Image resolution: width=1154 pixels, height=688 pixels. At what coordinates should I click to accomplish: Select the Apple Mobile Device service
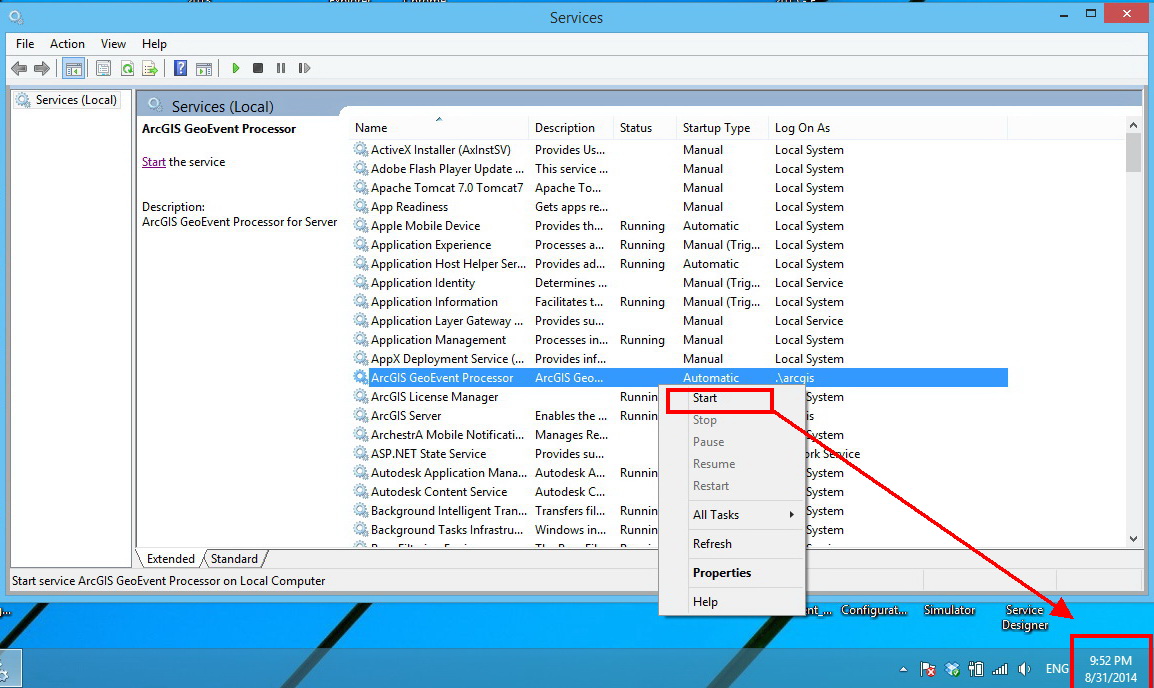(x=679, y=227)
